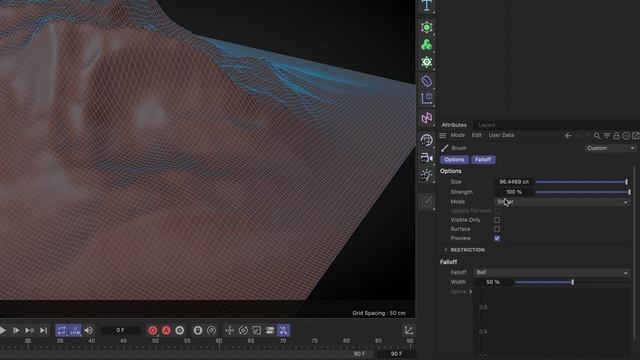Open Attributes in new window icon
640x360 pixels.
tap(635, 136)
